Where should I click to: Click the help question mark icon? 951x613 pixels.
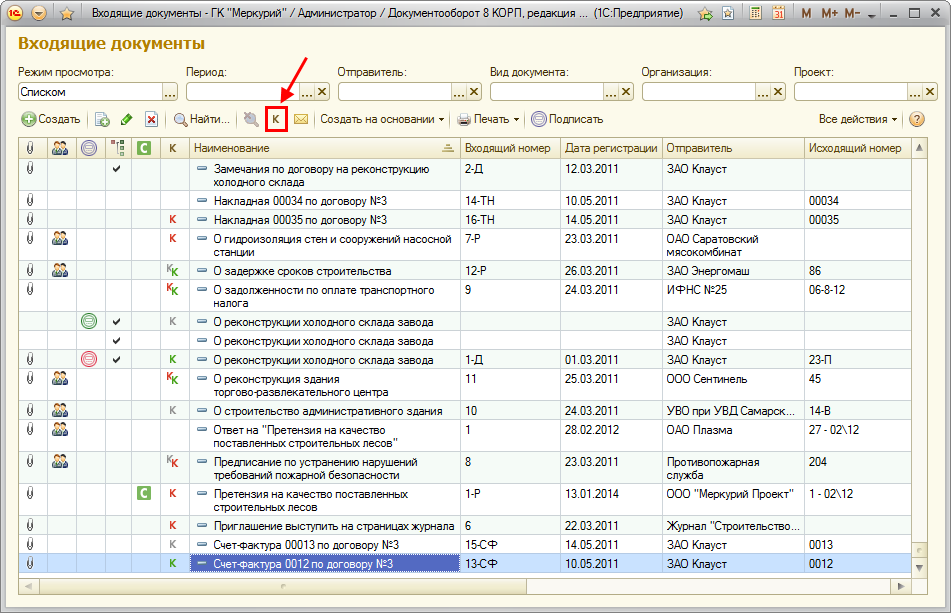click(917, 119)
